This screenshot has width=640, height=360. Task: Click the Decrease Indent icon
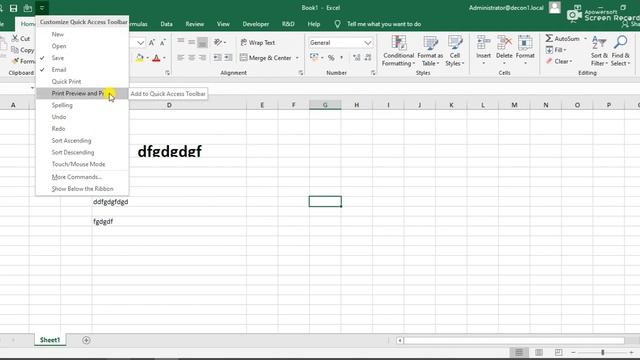pyautogui.click(x=217, y=58)
